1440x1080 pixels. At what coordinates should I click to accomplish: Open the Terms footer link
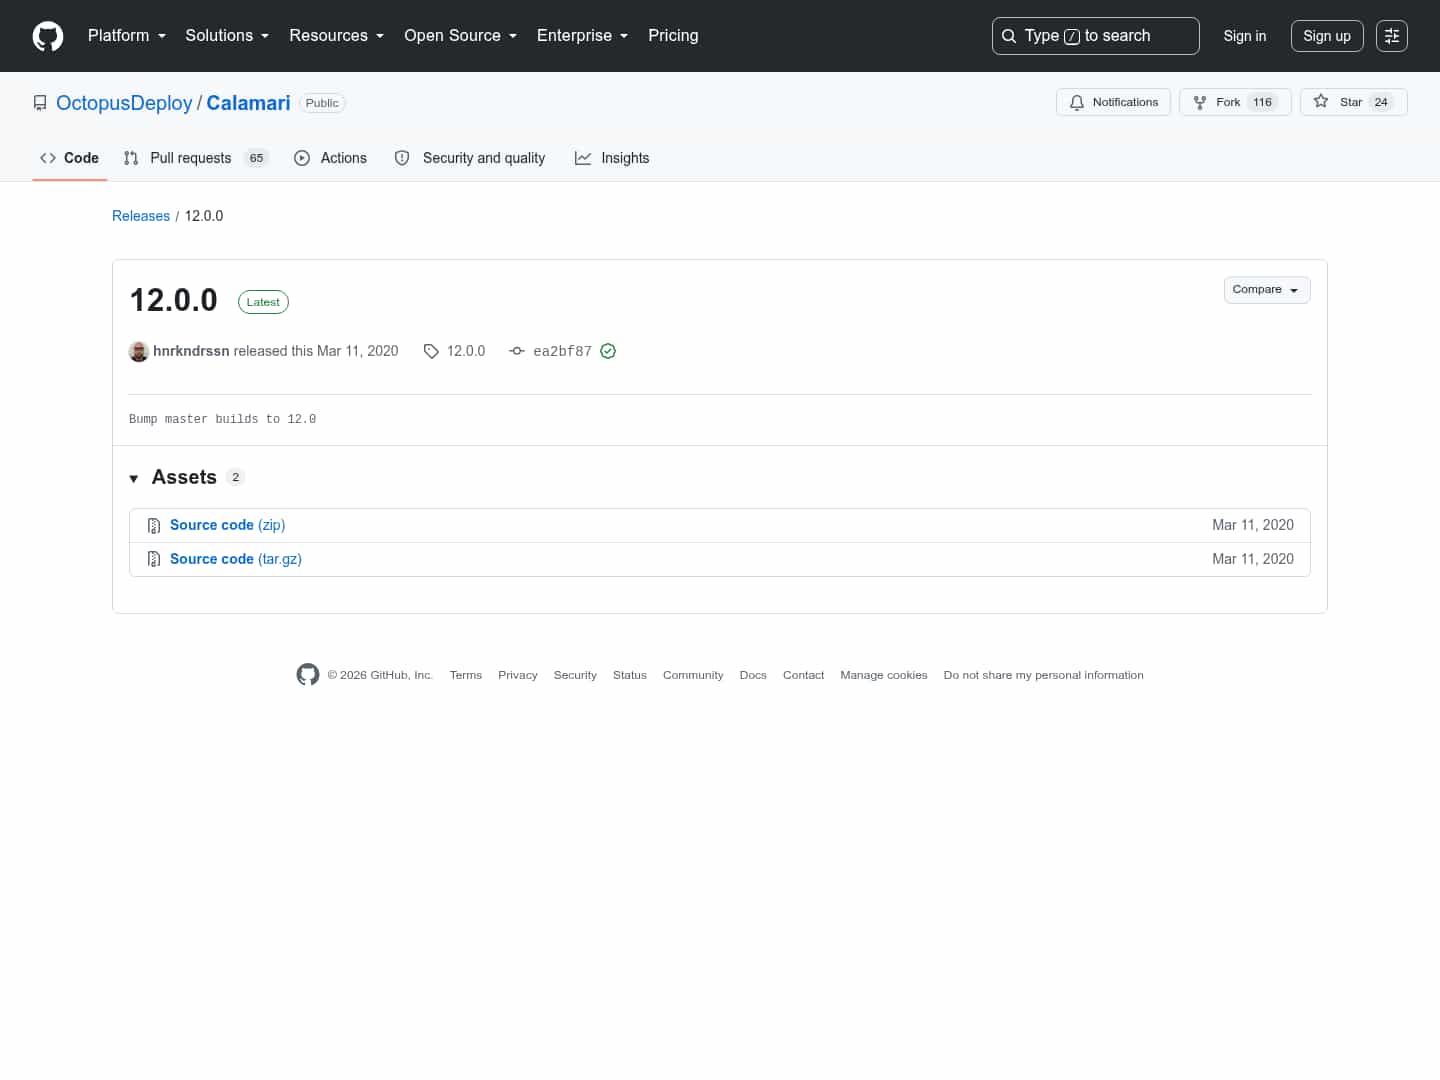(x=466, y=675)
